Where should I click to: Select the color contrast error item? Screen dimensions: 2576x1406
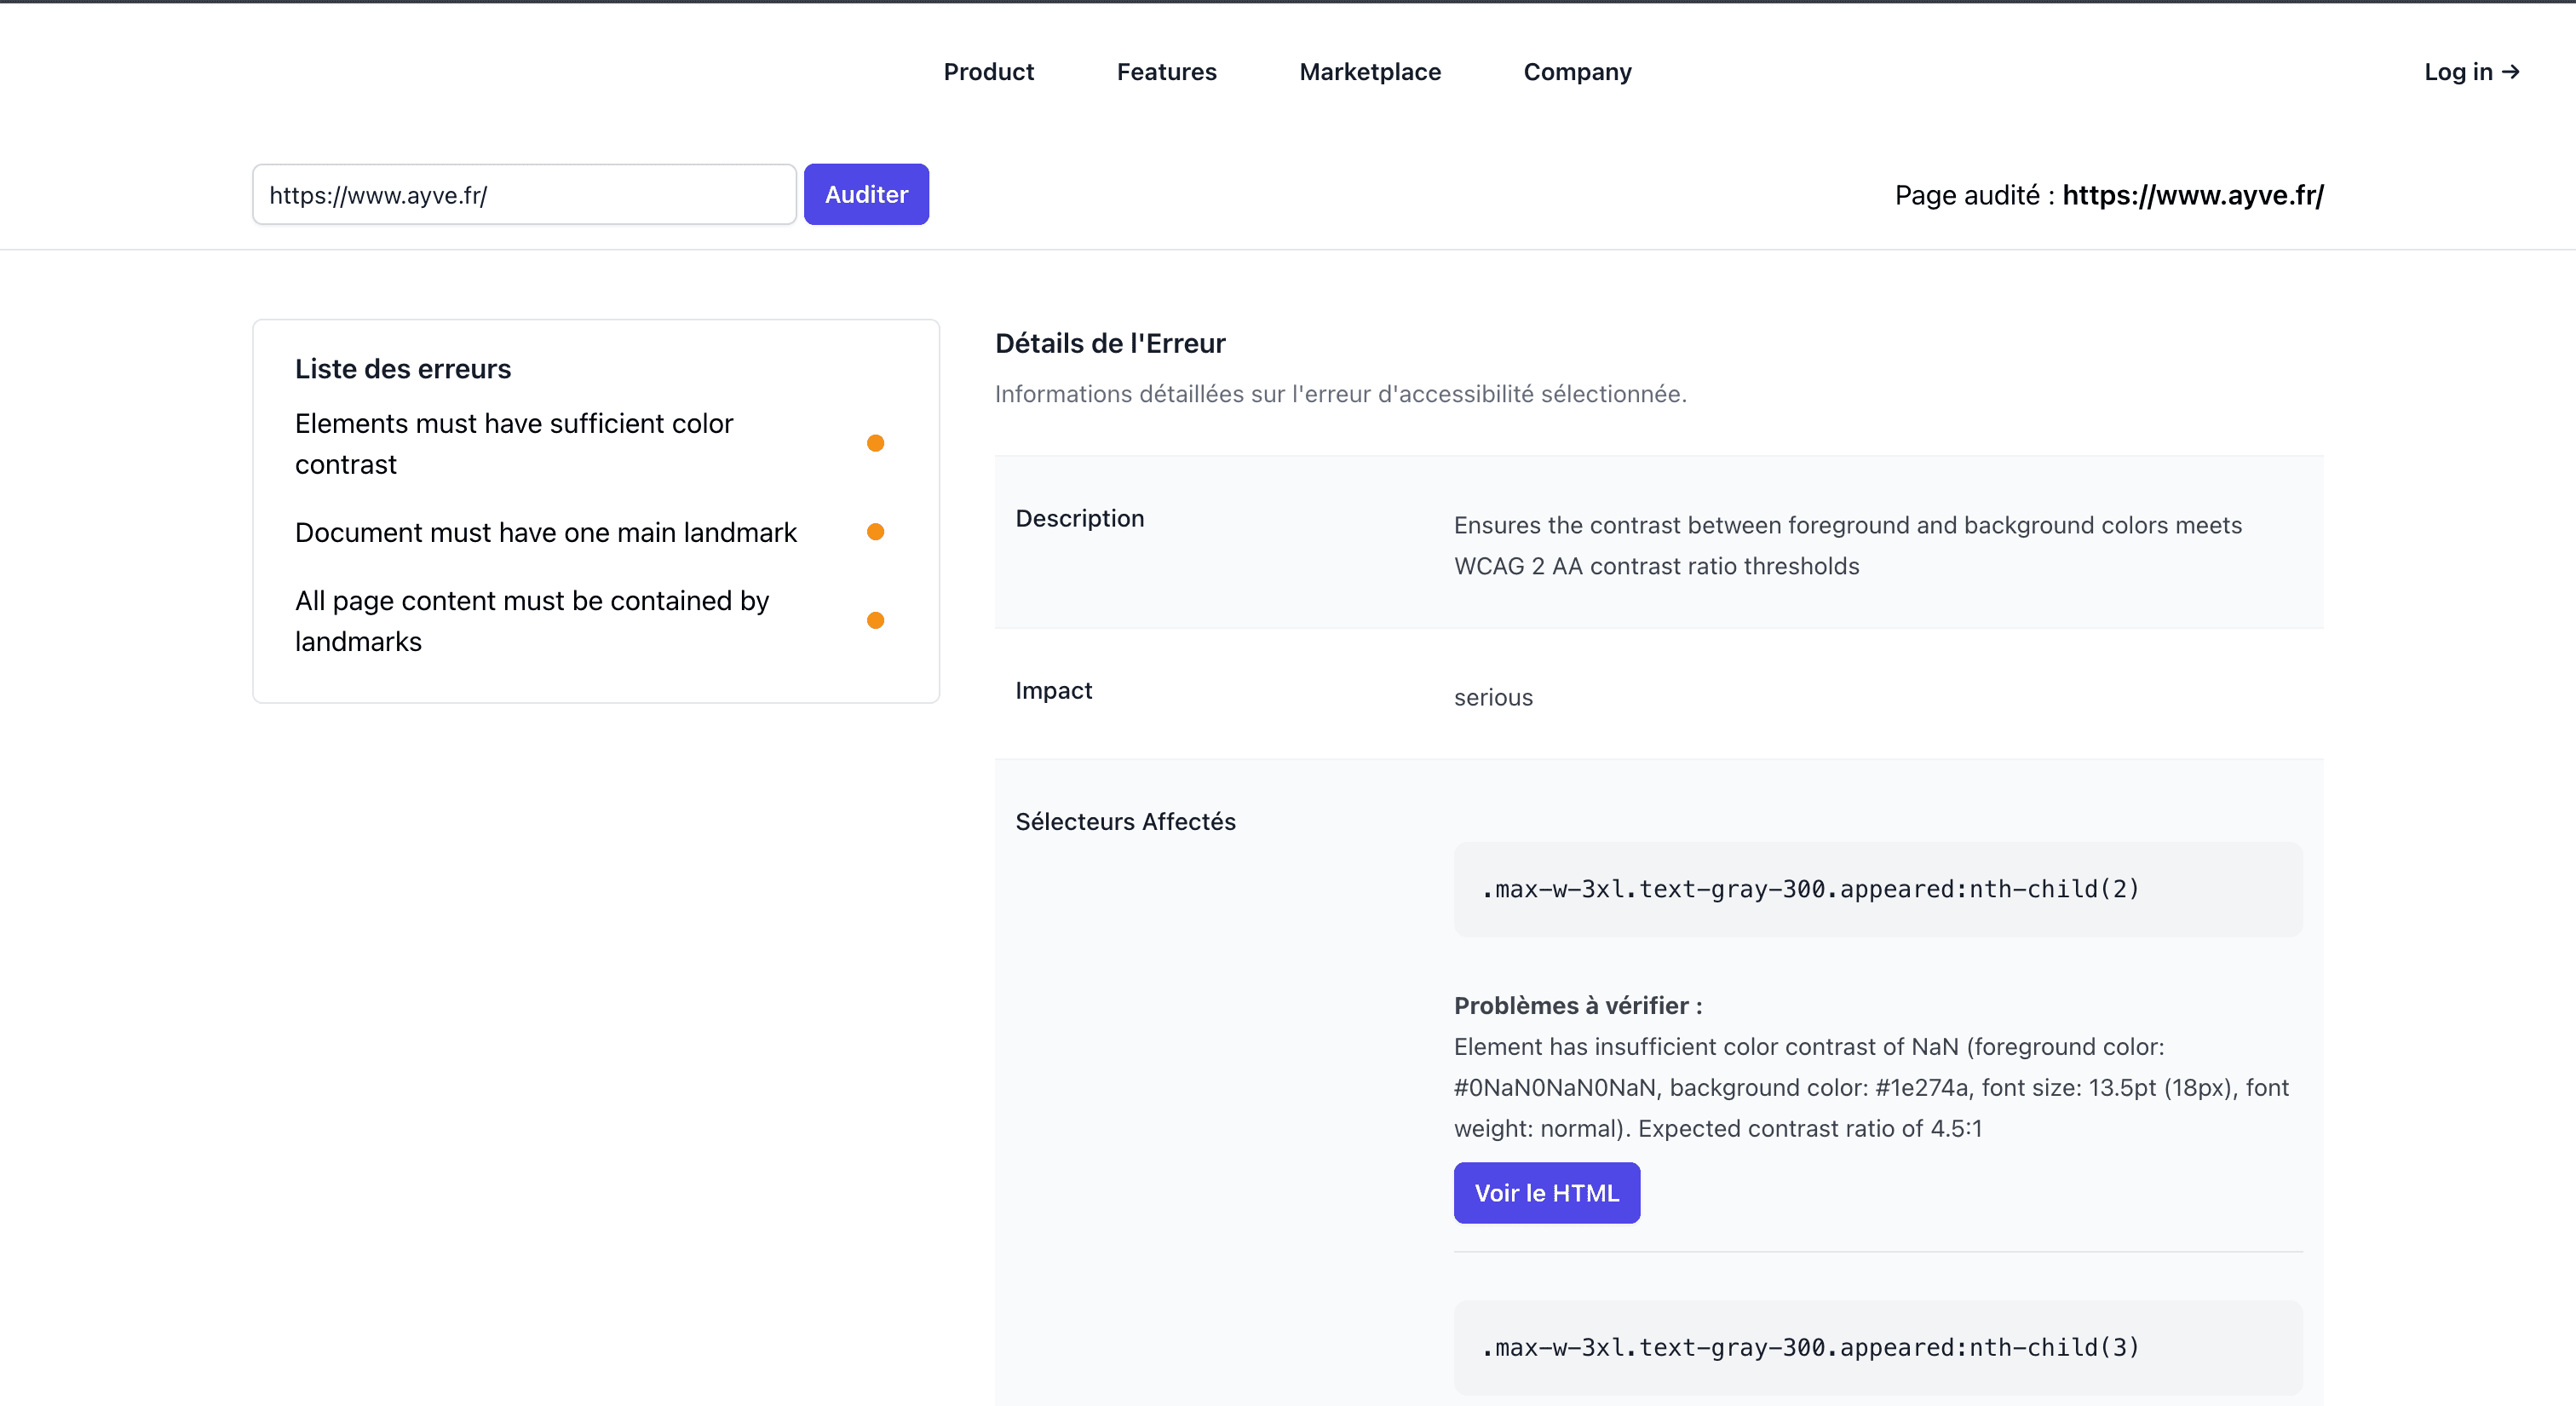pyautogui.click(x=514, y=444)
